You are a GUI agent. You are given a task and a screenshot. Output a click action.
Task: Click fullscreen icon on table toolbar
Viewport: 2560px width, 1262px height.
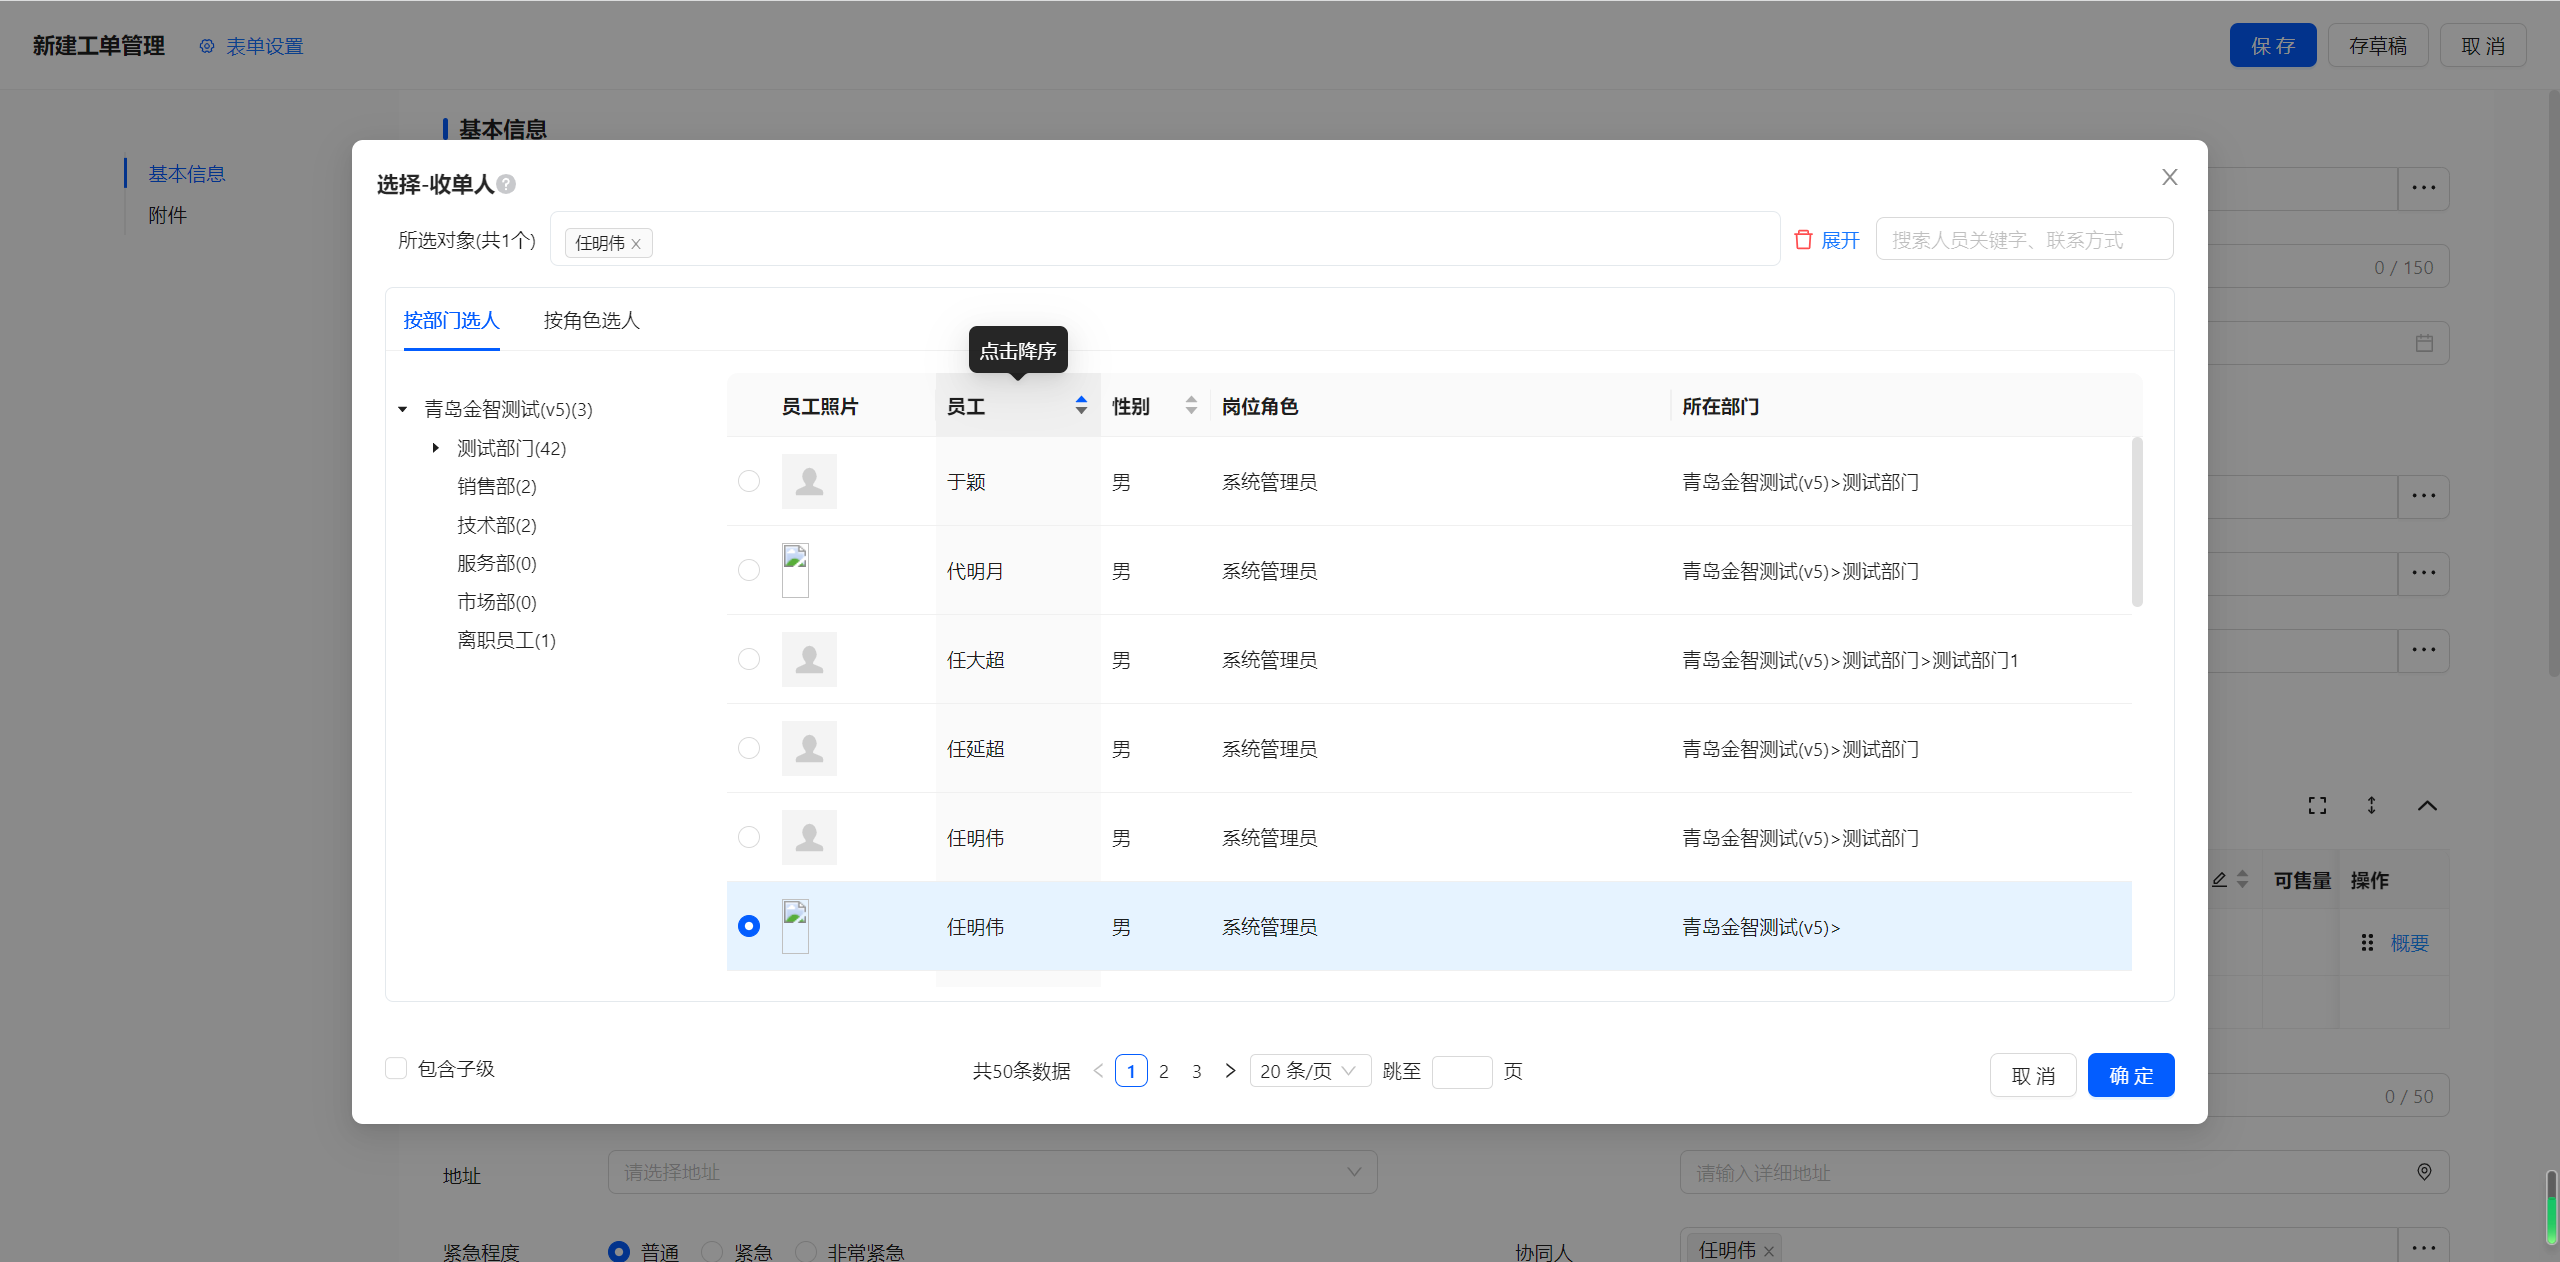(x=2317, y=805)
